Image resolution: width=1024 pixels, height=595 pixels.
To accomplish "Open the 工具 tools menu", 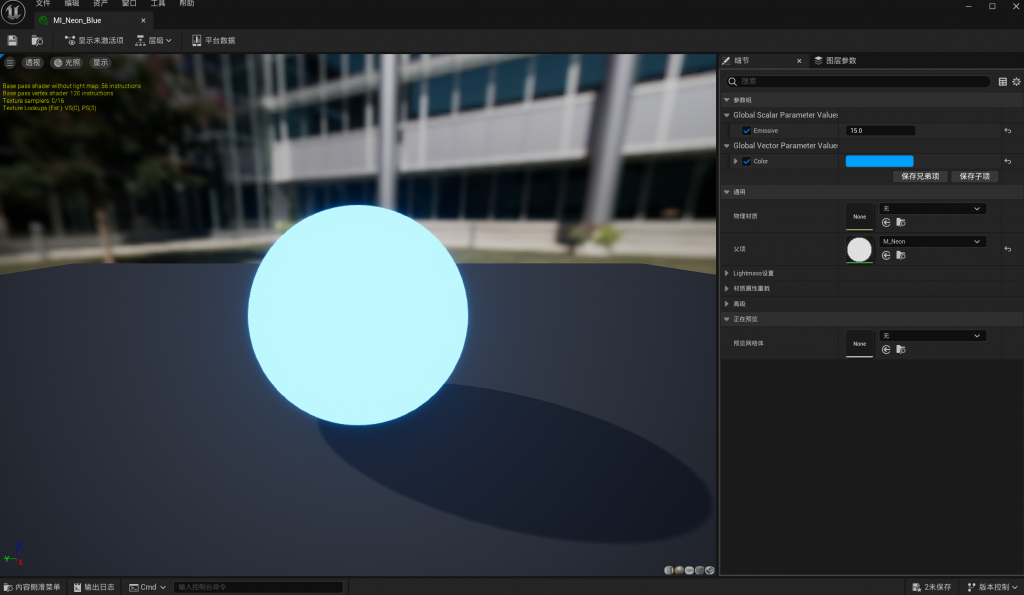I will (x=158, y=3).
